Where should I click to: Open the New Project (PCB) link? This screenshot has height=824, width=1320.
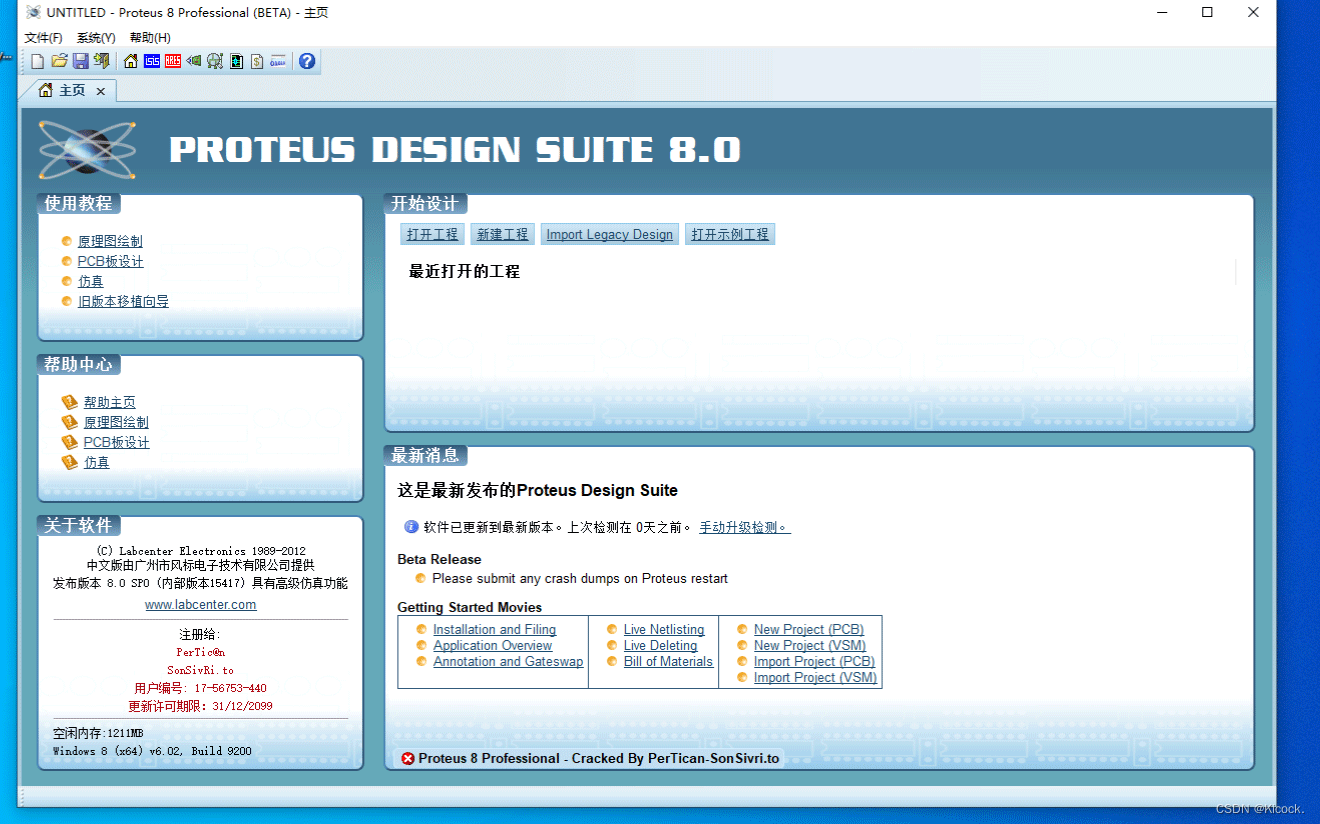click(x=808, y=630)
